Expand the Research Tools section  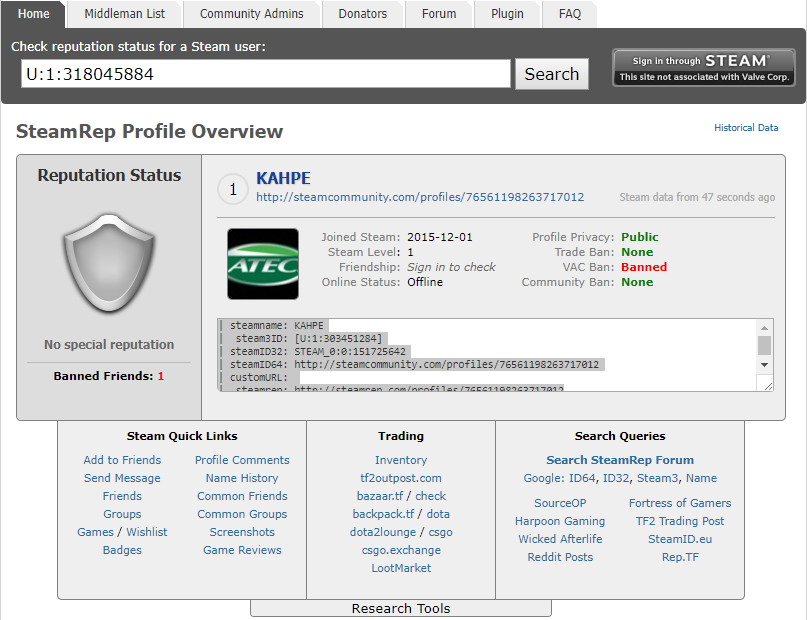coord(401,608)
